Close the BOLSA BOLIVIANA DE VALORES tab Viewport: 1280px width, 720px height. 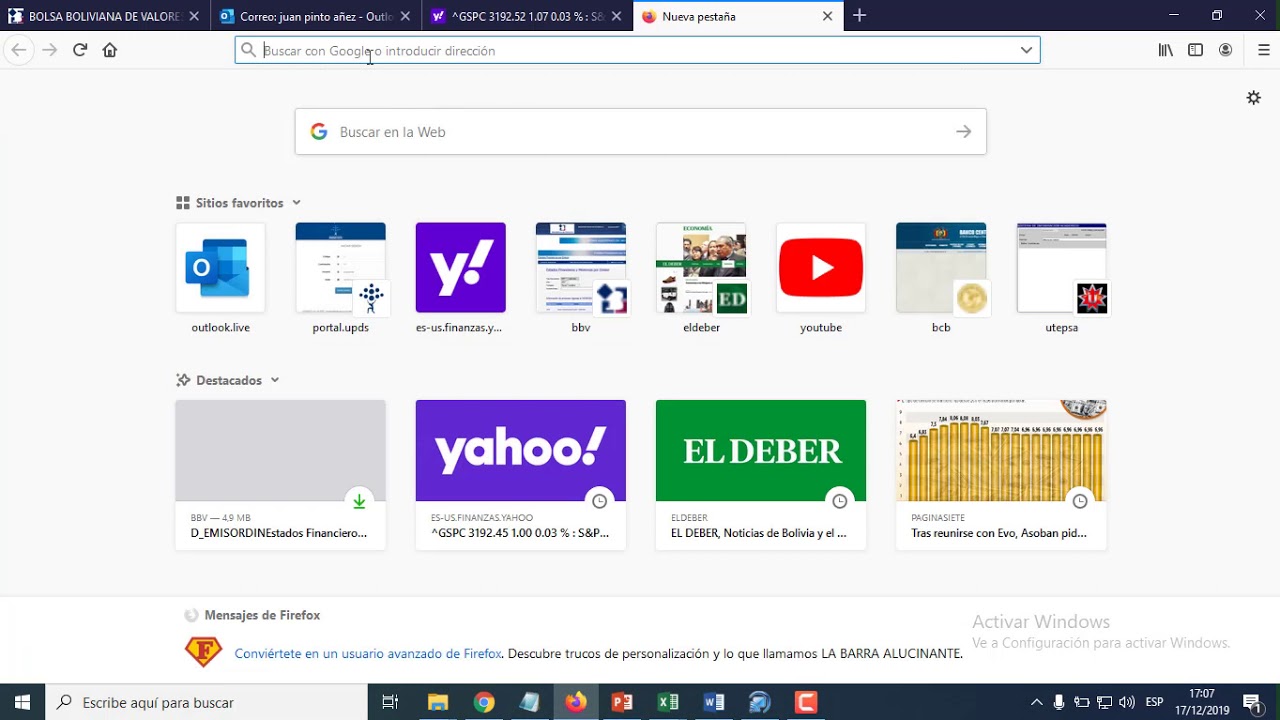[x=194, y=16]
